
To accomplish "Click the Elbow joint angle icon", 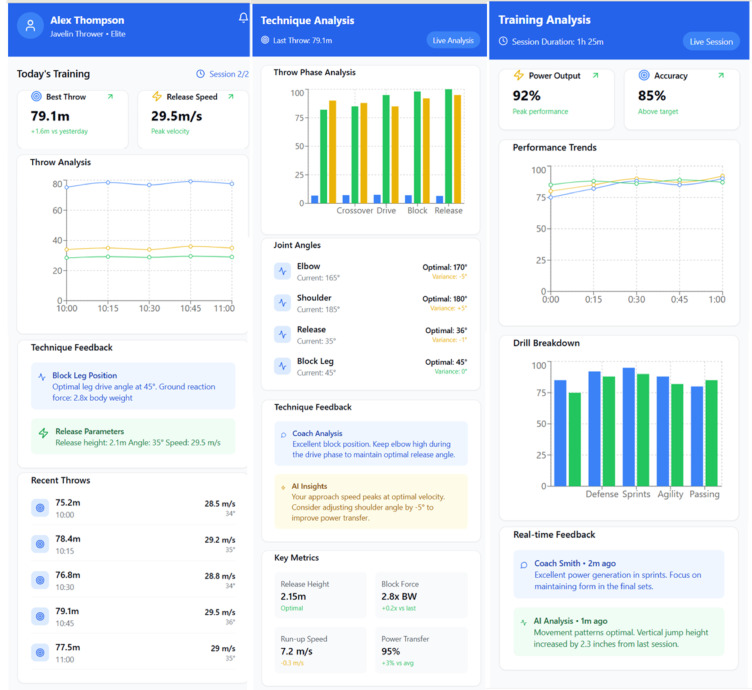I will [x=282, y=272].
